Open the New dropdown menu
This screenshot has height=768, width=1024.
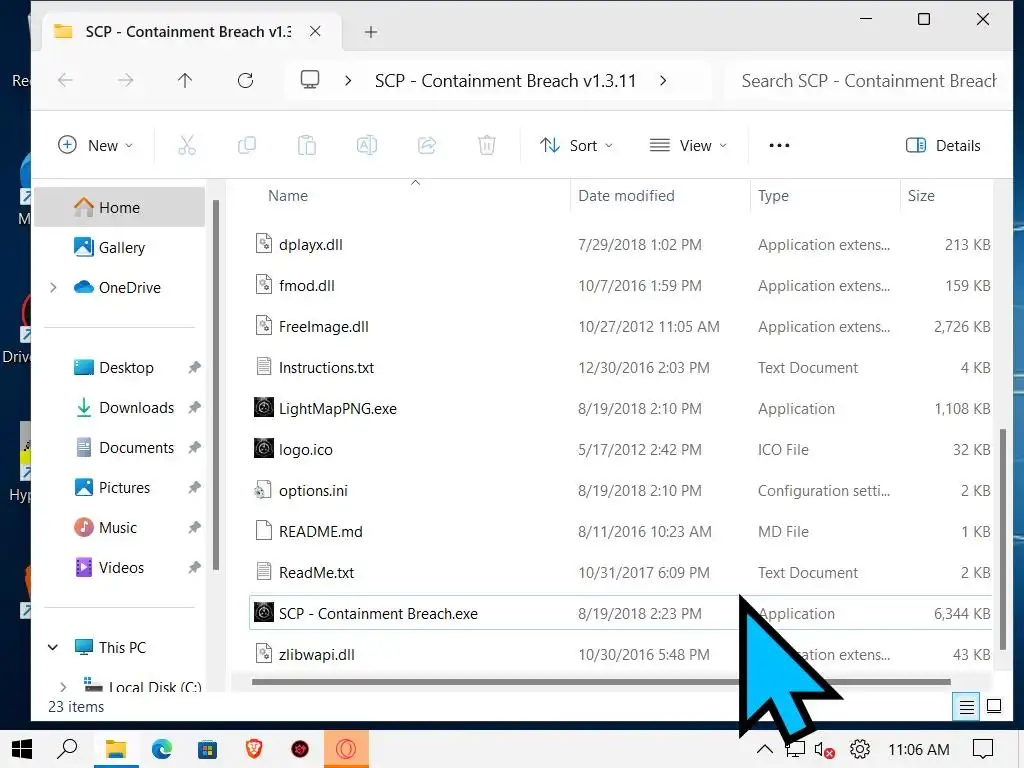[x=95, y=145]
